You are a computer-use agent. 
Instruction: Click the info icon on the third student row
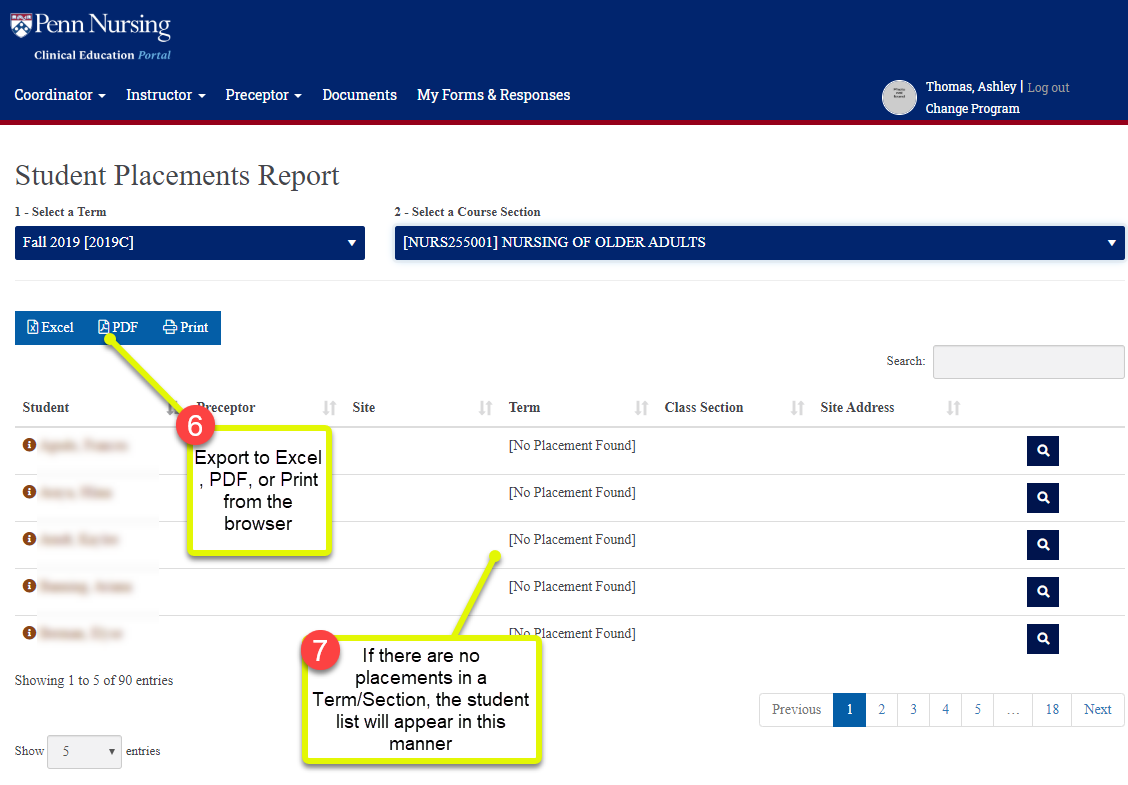point(27,539)
